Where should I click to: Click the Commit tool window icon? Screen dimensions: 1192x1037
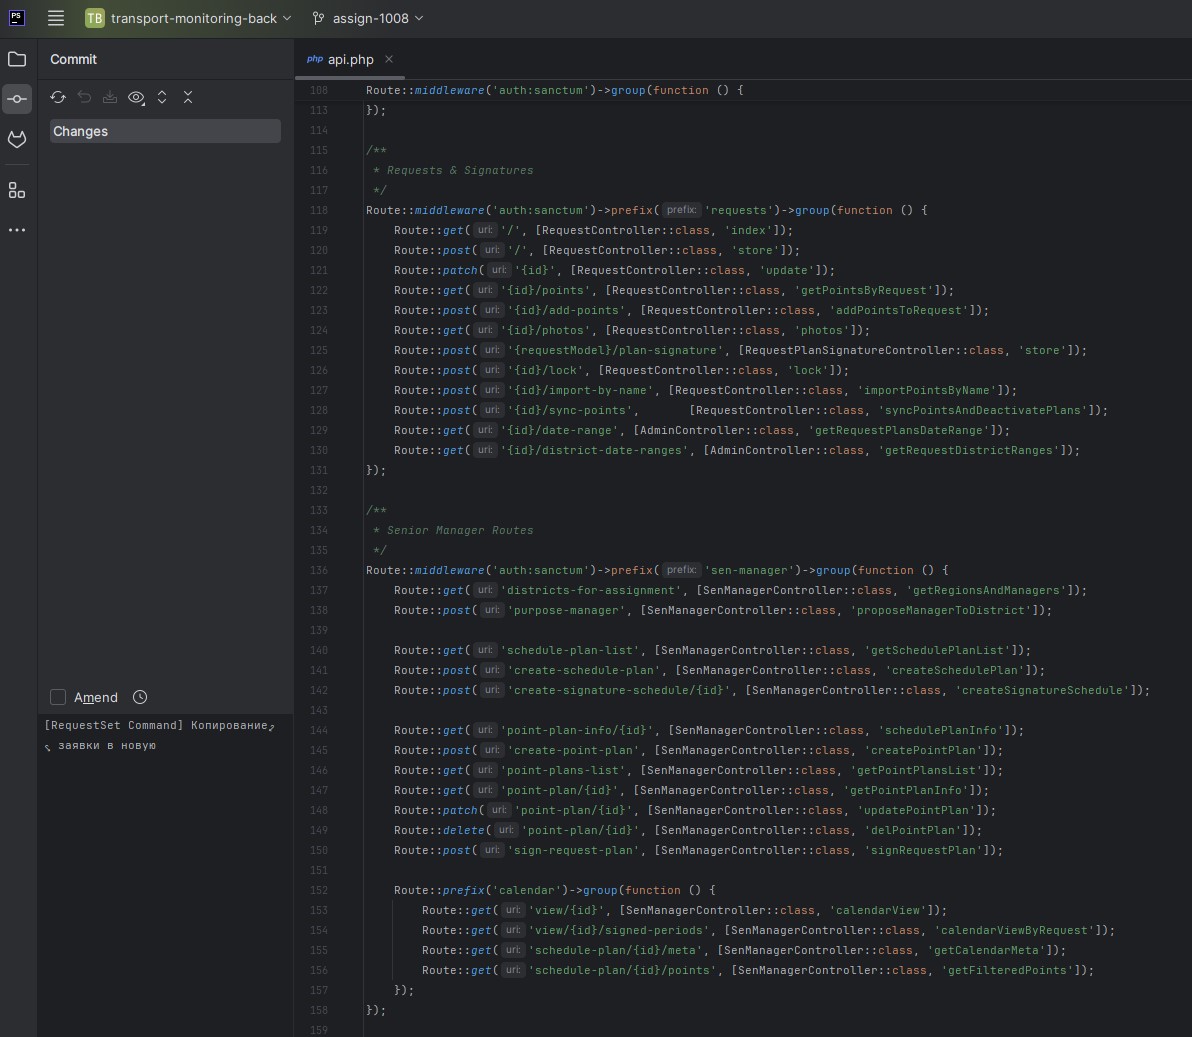[17, 99]
